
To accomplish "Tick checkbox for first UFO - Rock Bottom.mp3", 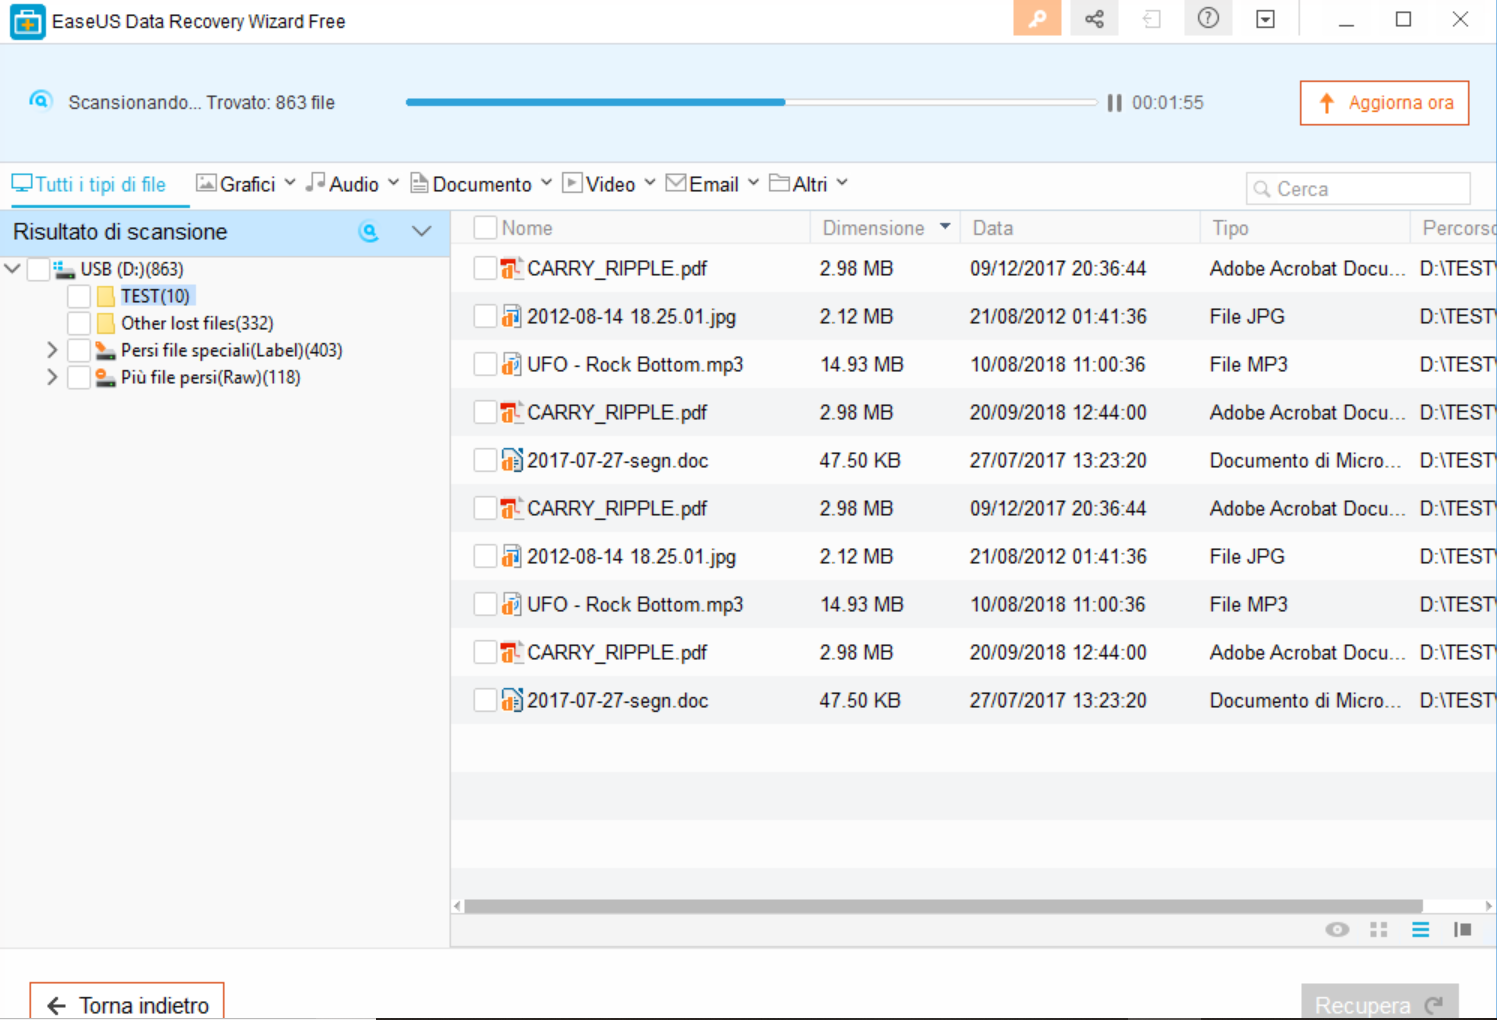I will [485, 364].
